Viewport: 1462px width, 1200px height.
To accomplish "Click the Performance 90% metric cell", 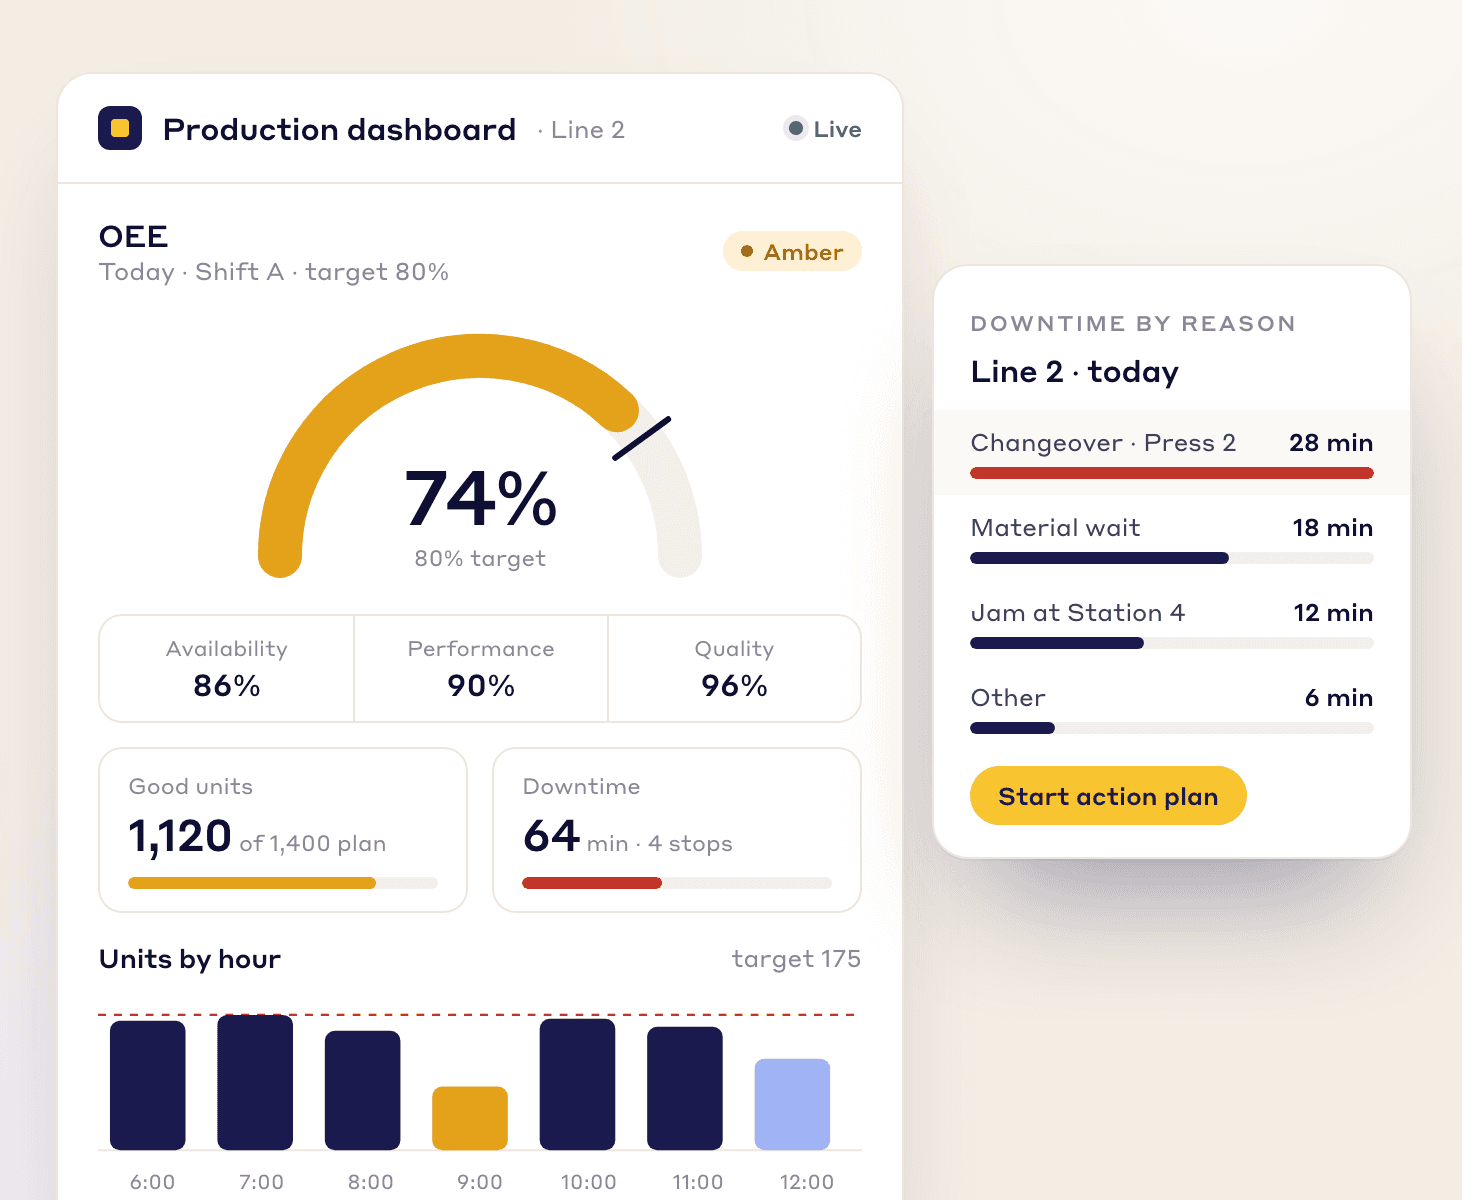I will point(481,668).
